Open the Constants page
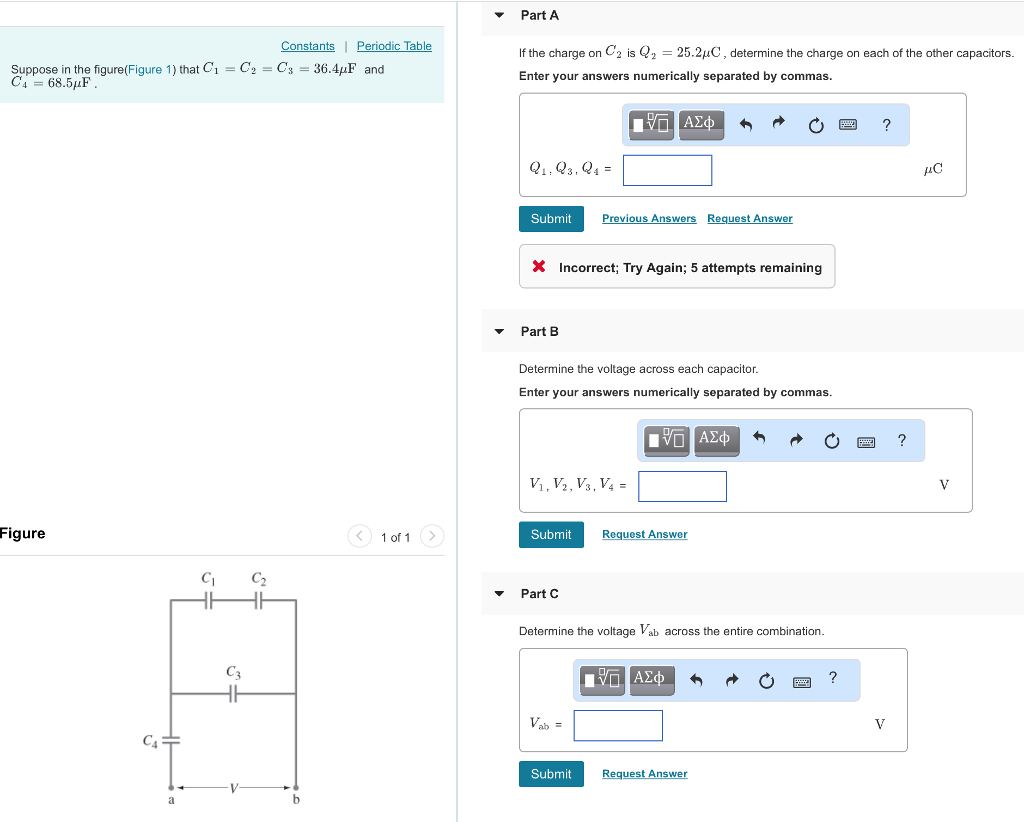The width and height of the screenshot is (1024, 822). coord(307,45)
